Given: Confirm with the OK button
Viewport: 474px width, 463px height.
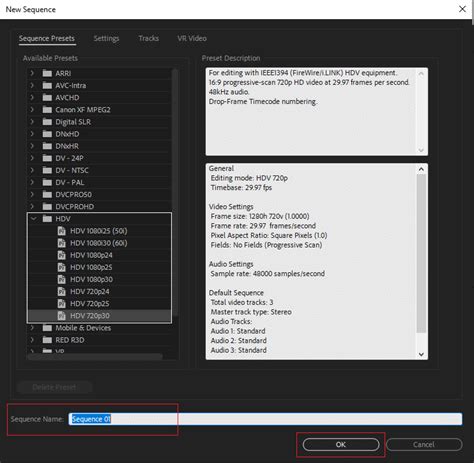Looking at the screenshot, I should click(341, 444).
